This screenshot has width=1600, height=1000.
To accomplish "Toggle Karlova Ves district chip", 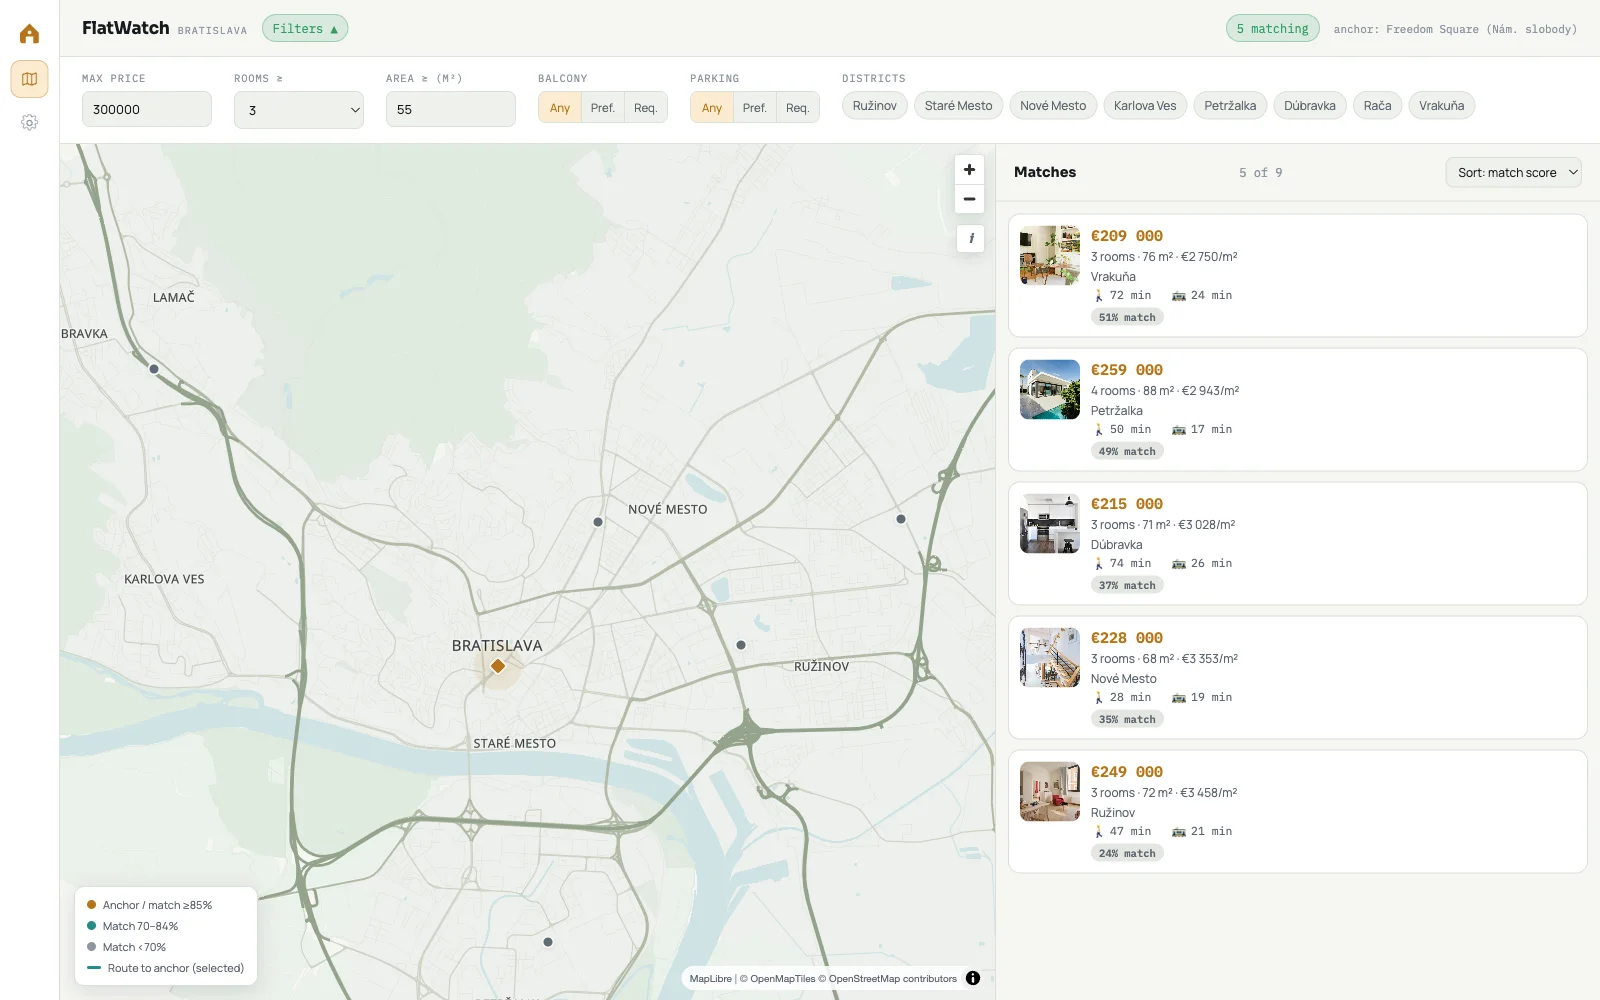I will (x=1145, y=106).
